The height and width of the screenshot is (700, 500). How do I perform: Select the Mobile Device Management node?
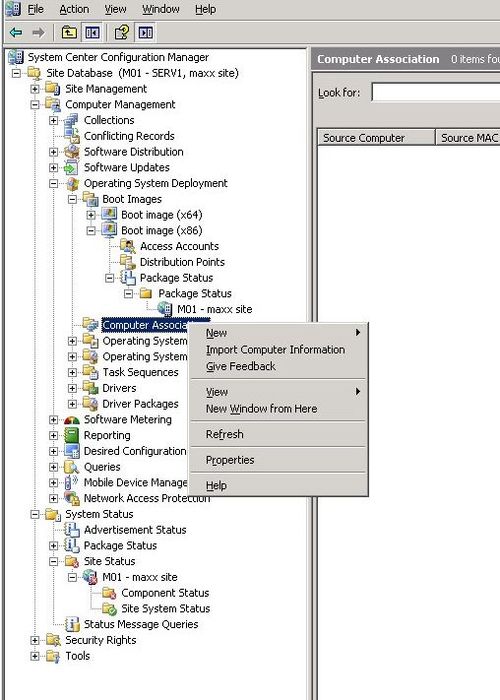click(x=135, y=483)
